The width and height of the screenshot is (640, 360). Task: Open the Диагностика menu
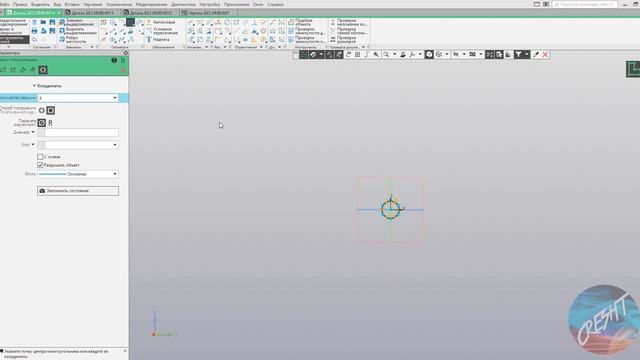[183, 4]
